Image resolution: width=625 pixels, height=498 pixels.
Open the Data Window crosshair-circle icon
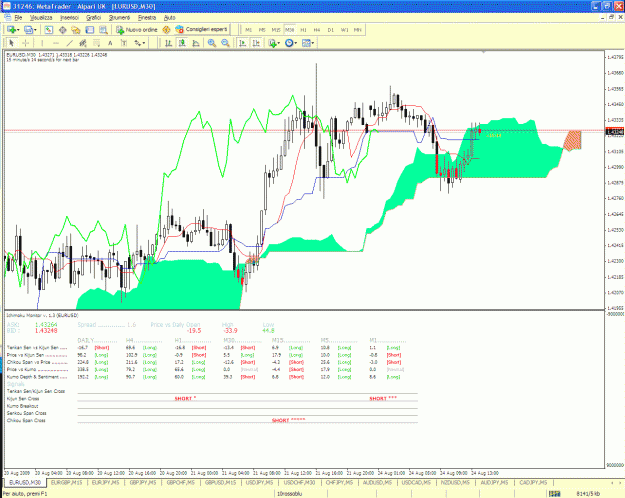click(x=63, y=30)
